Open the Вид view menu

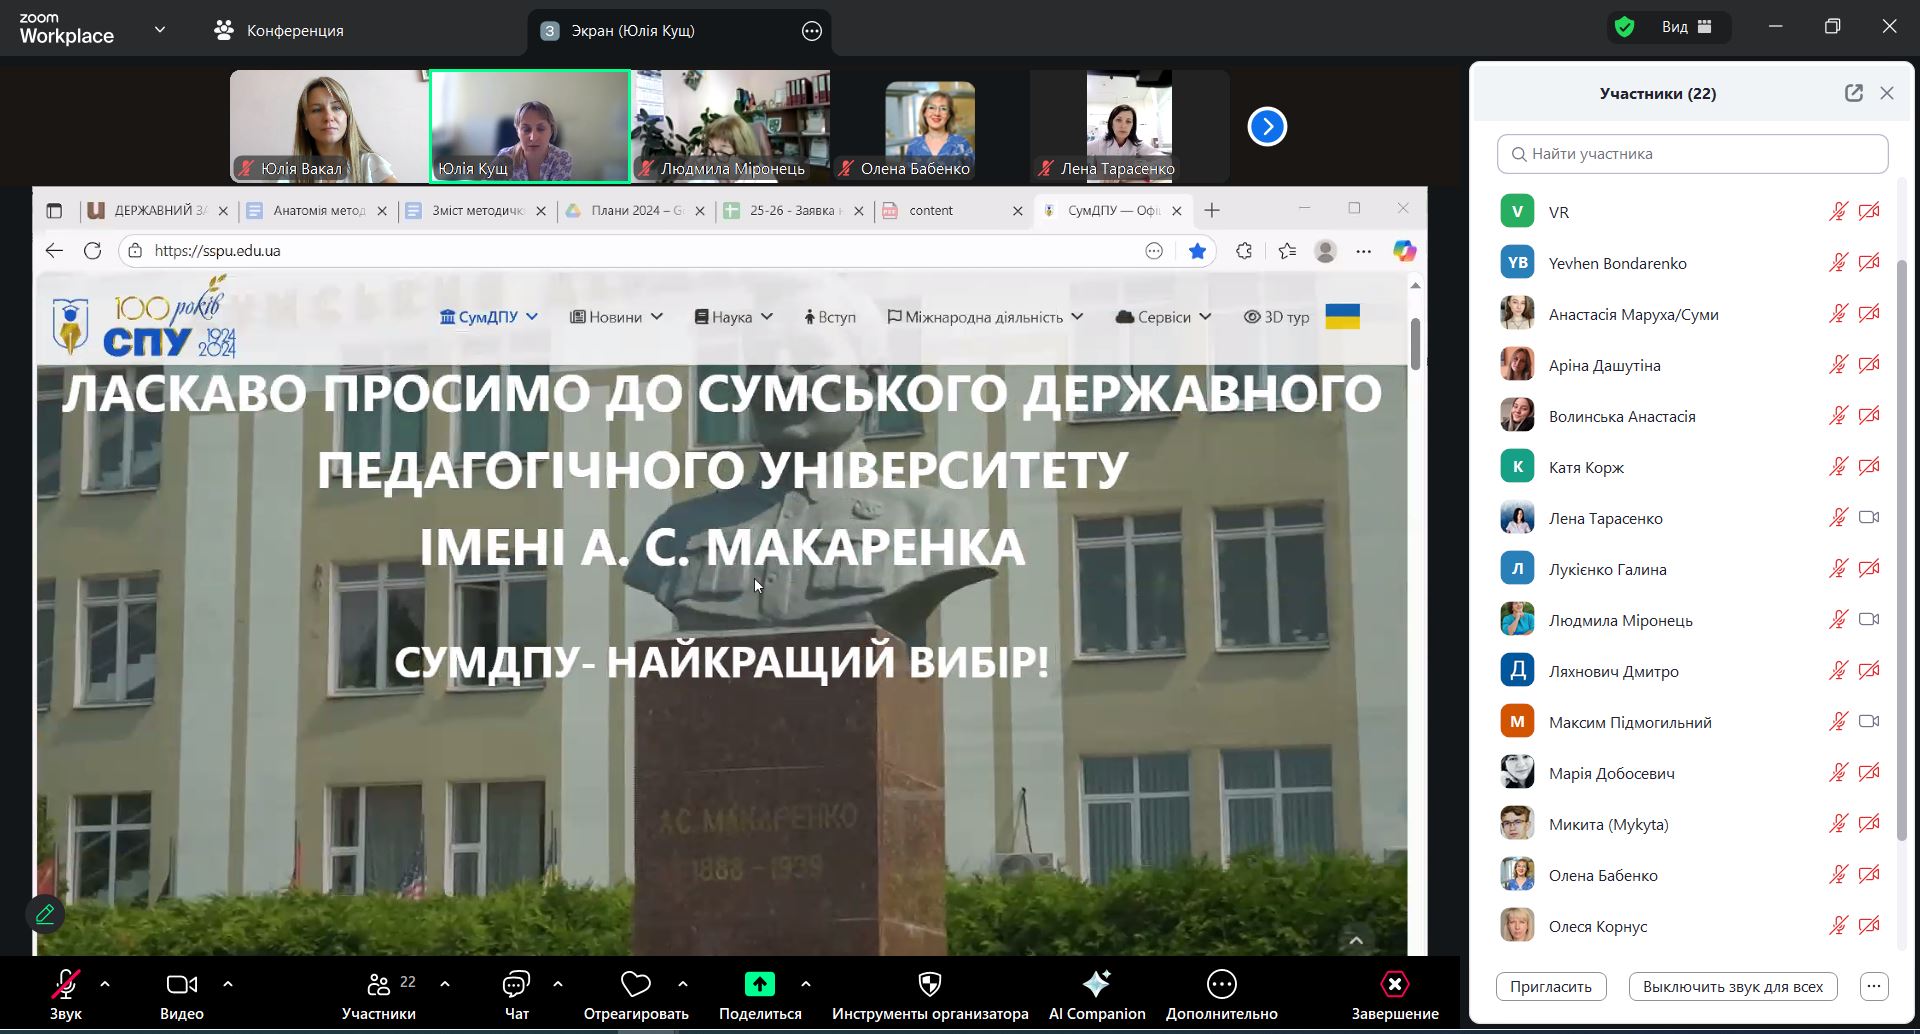[x=1686, y=27]
